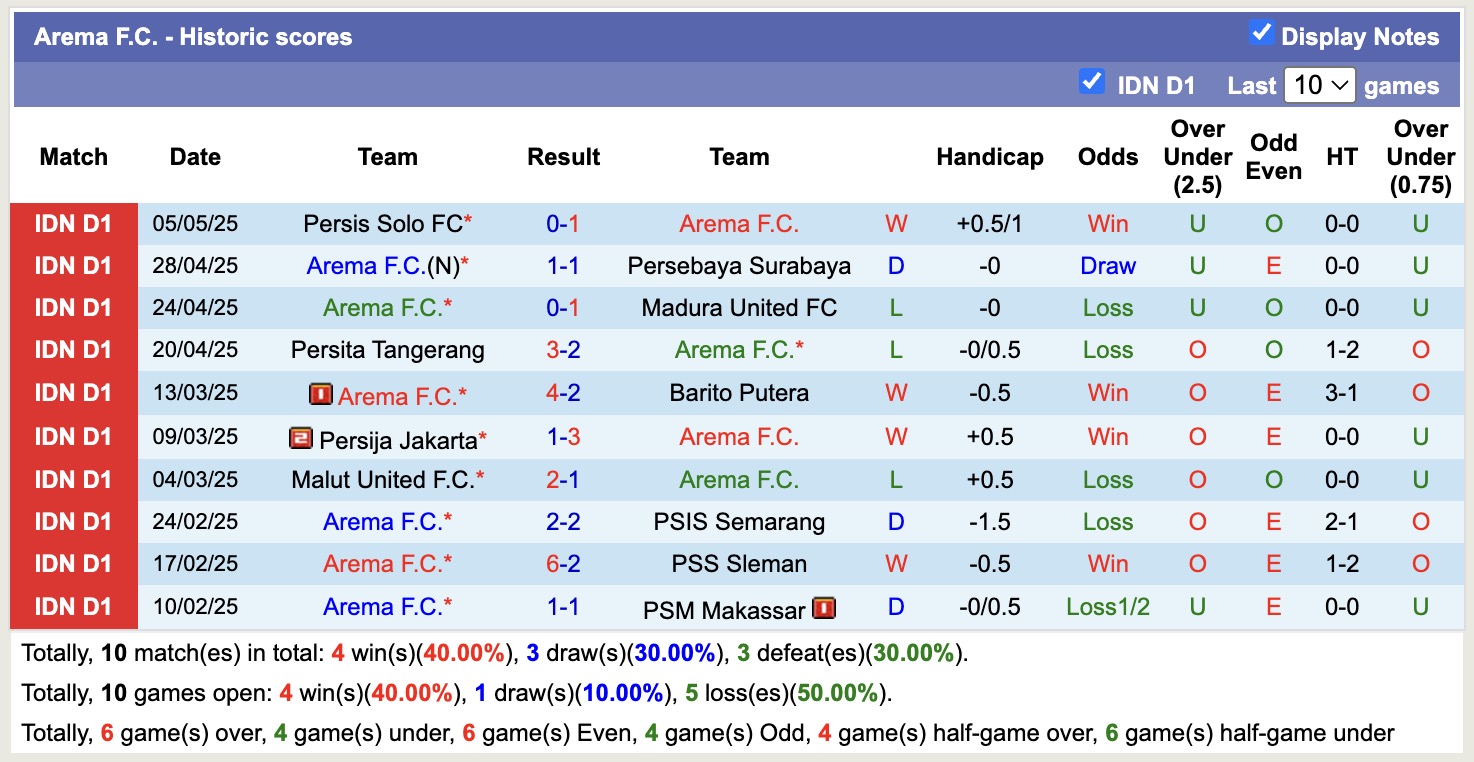Image resolution: width=1474 pixels, height=762 pixels.
Task: Select Madura United FC in the 24/04/25 row
Action: click(739, 308)
